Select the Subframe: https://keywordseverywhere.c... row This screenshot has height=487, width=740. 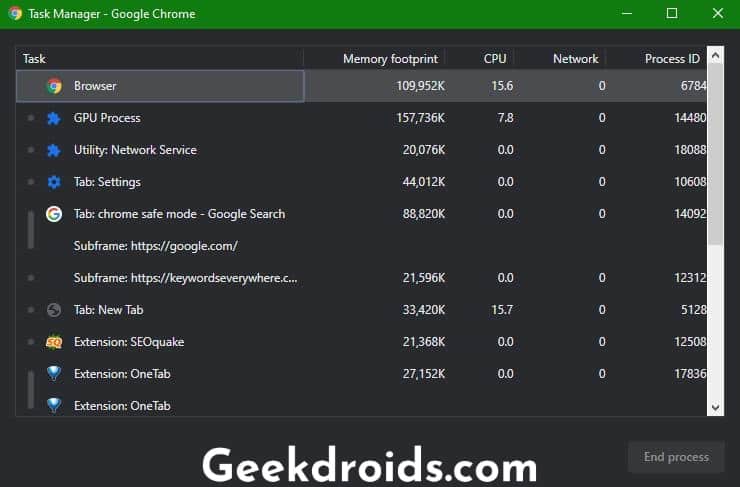362,278
